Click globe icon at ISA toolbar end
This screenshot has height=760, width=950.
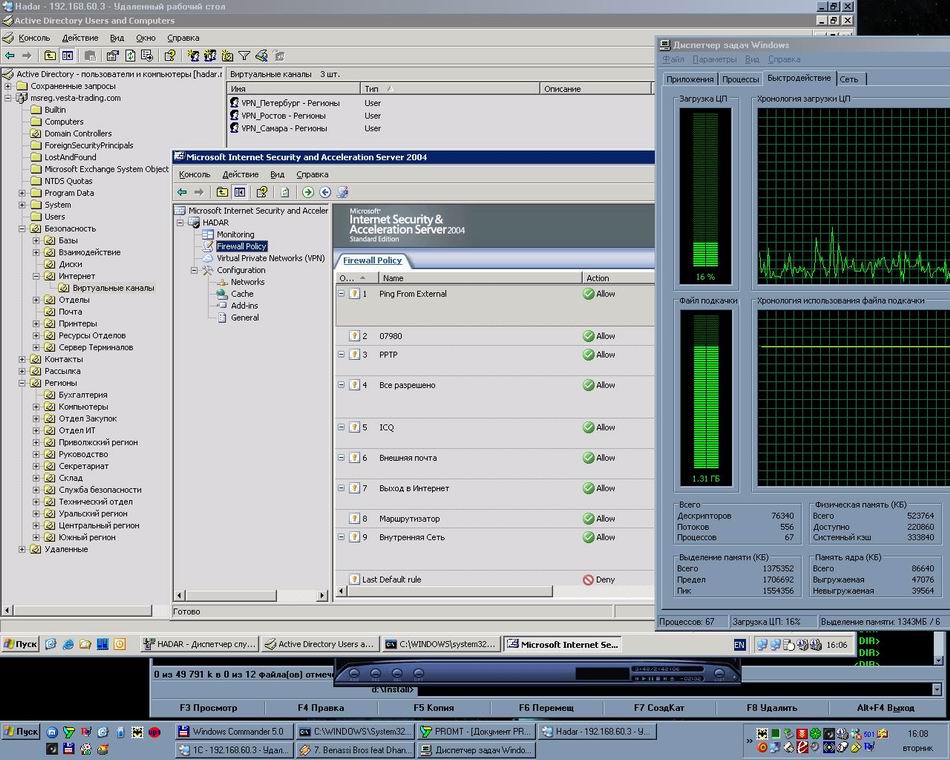342,192
